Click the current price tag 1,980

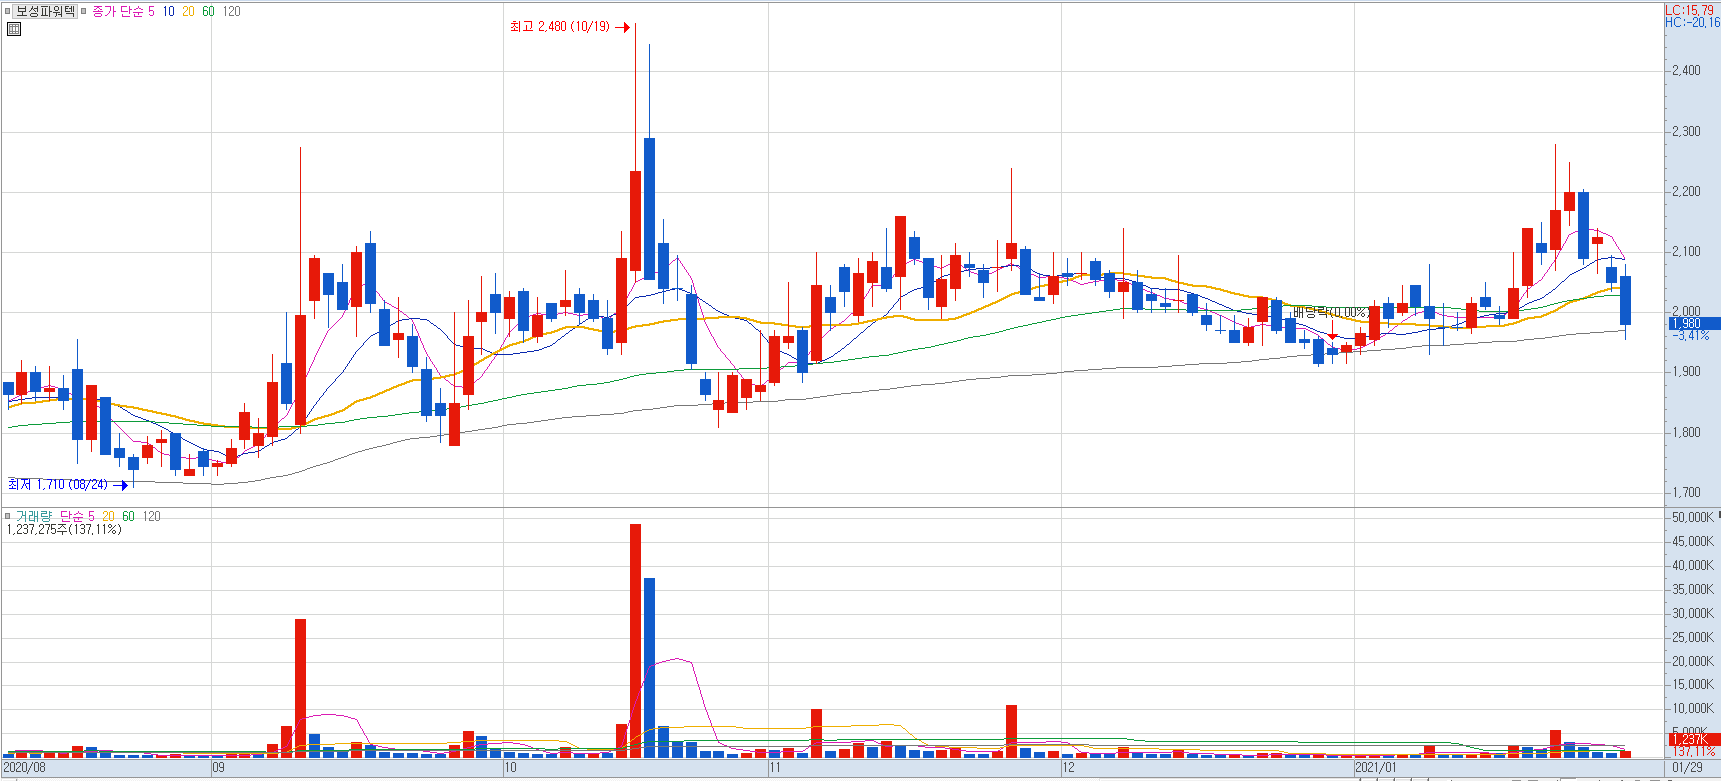pyautogui.click(x=1693, y=324)
